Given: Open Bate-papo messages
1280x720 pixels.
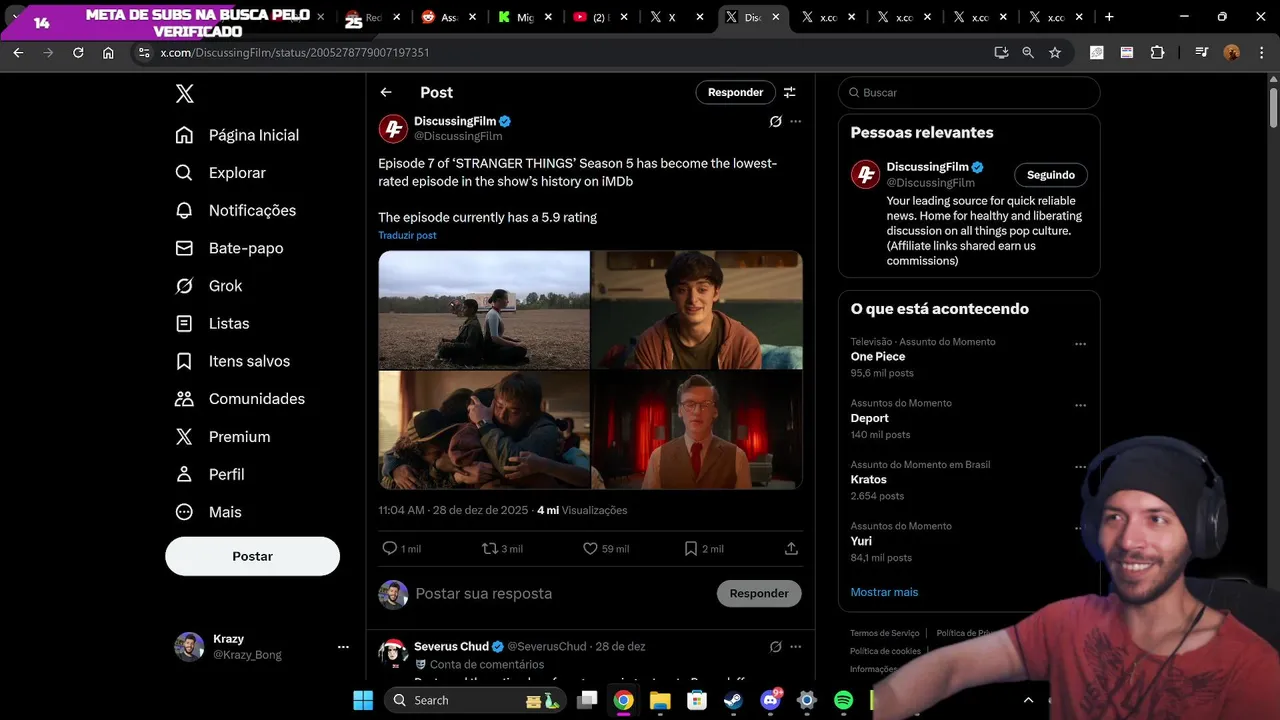Looking at the screenshot, I should pyautogui.click(x=229, y=248).
